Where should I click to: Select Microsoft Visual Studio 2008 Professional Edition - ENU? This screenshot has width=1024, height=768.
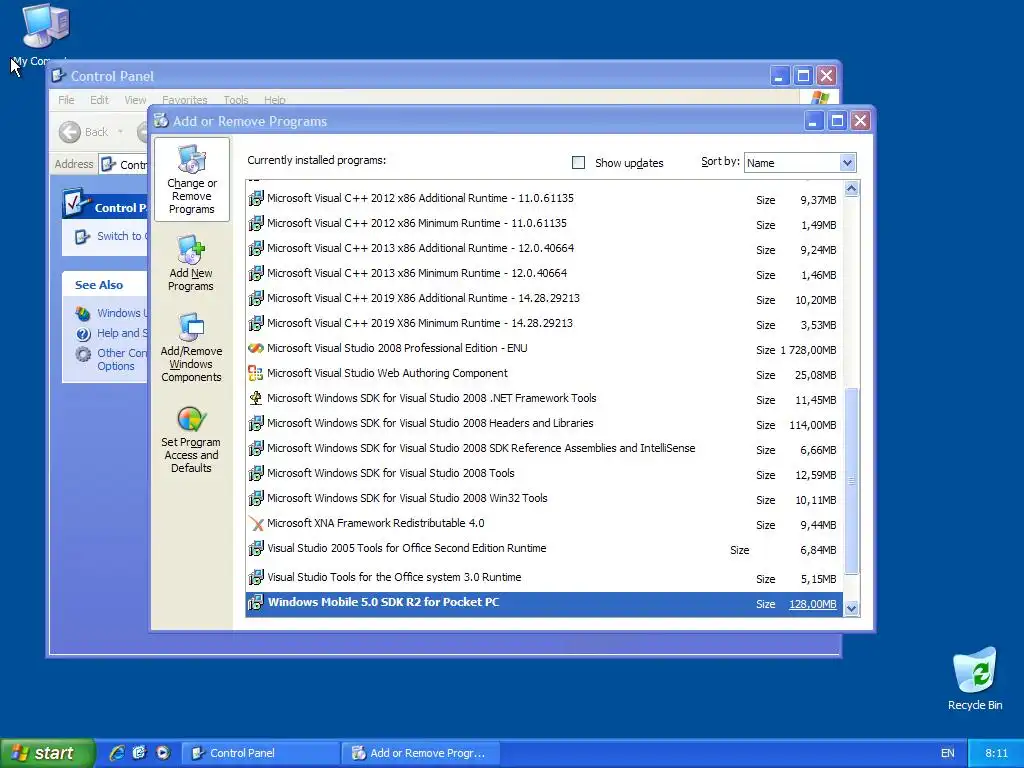397,348
